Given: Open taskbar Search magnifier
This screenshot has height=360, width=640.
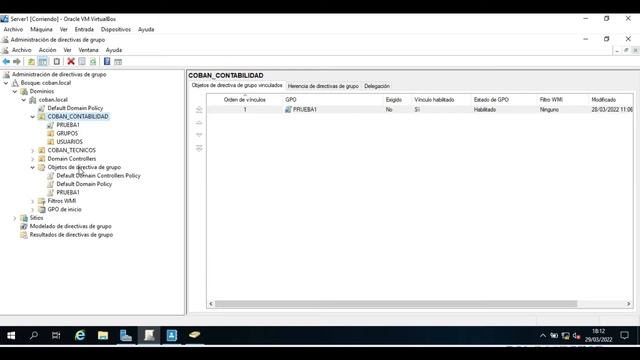Looking at the screenshot, I should click(34, 336).
